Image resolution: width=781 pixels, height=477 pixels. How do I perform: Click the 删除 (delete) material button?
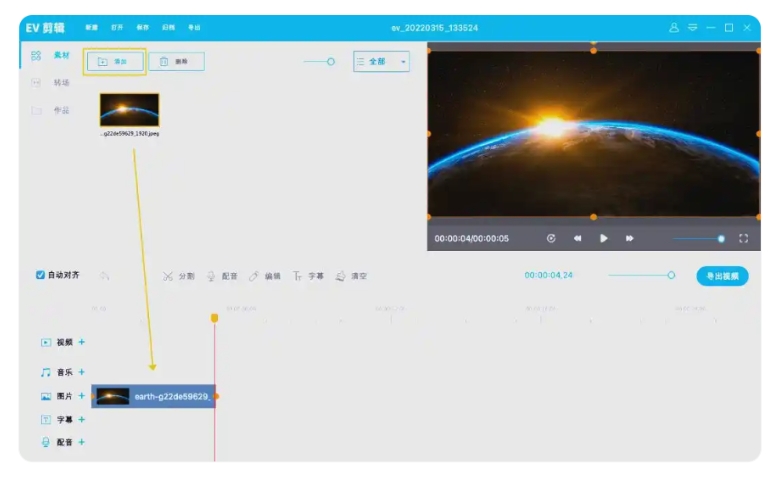(x=176, y=62)
